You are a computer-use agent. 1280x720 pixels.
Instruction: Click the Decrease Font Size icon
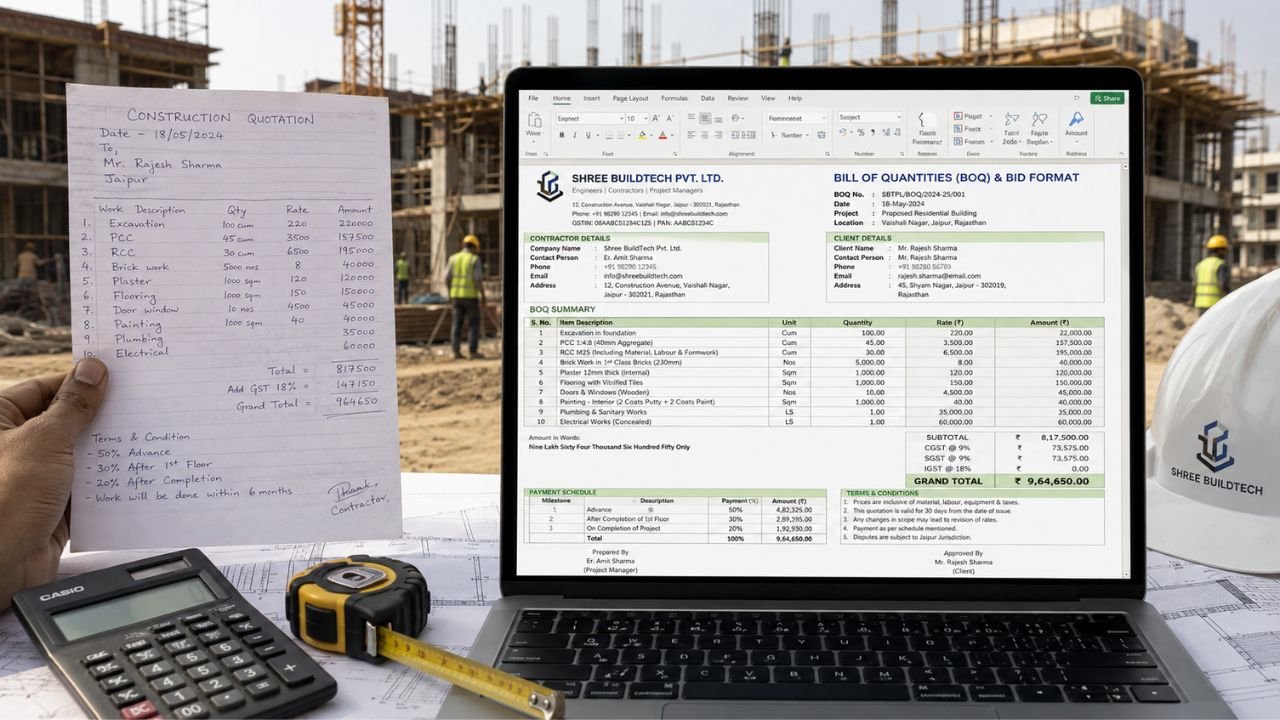pyautogui.click(x=670, y=118)
